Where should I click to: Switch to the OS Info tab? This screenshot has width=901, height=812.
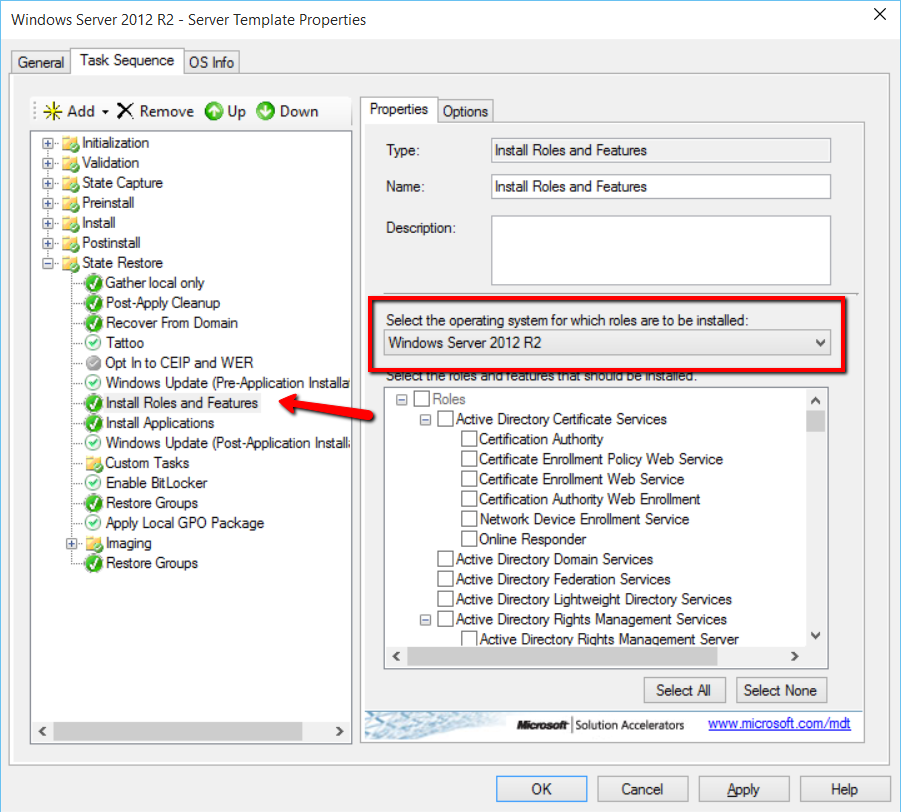211,62
